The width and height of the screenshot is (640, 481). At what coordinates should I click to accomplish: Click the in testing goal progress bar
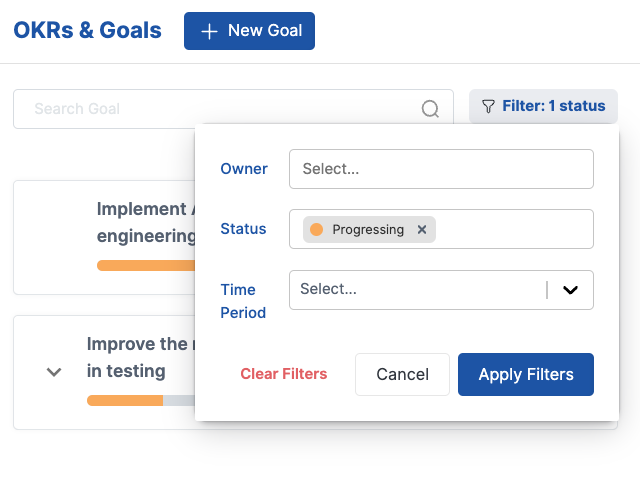141,401
